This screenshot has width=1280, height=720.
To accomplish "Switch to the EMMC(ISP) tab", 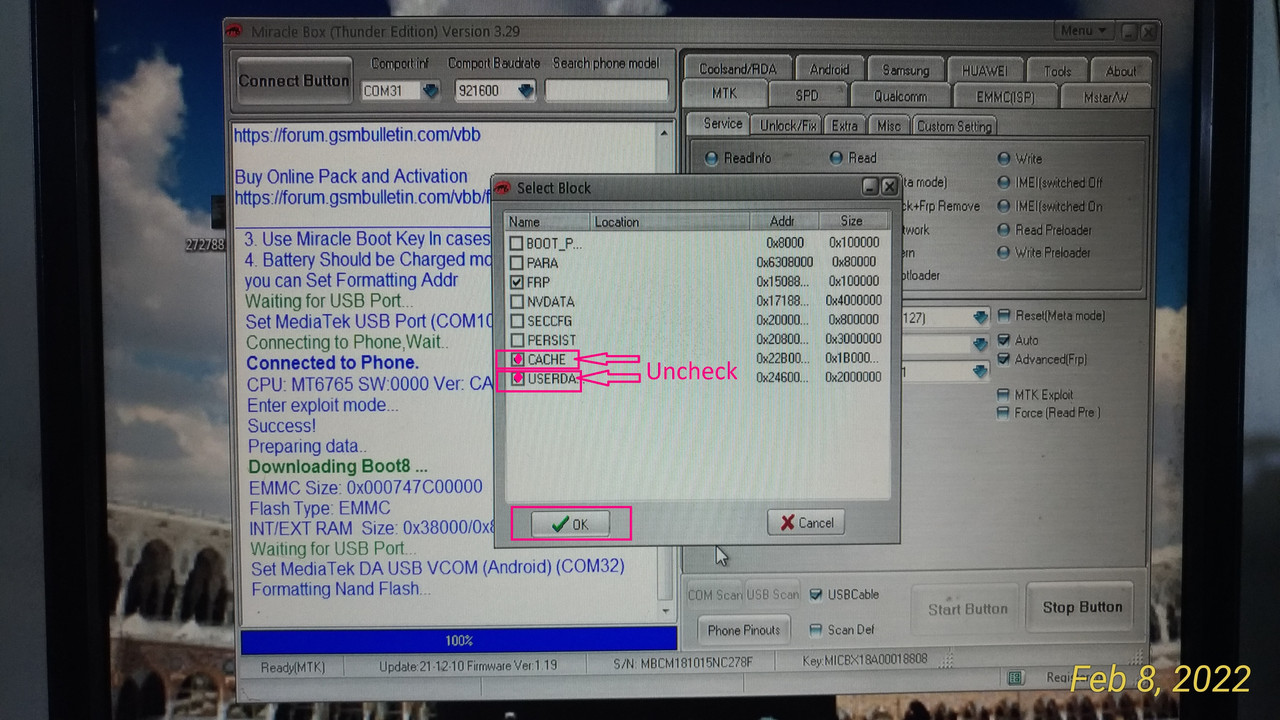I will click(1004, 96).
